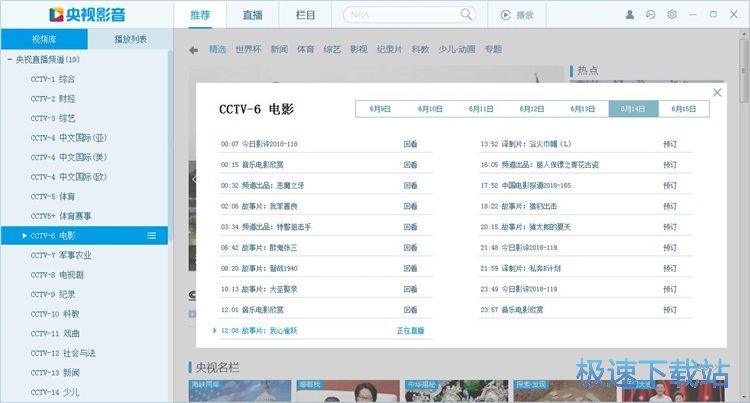The width and height of the screenshot is (750, 403).
Task: Click 预订 for the 16:05 频道出品
Action: 670,164
